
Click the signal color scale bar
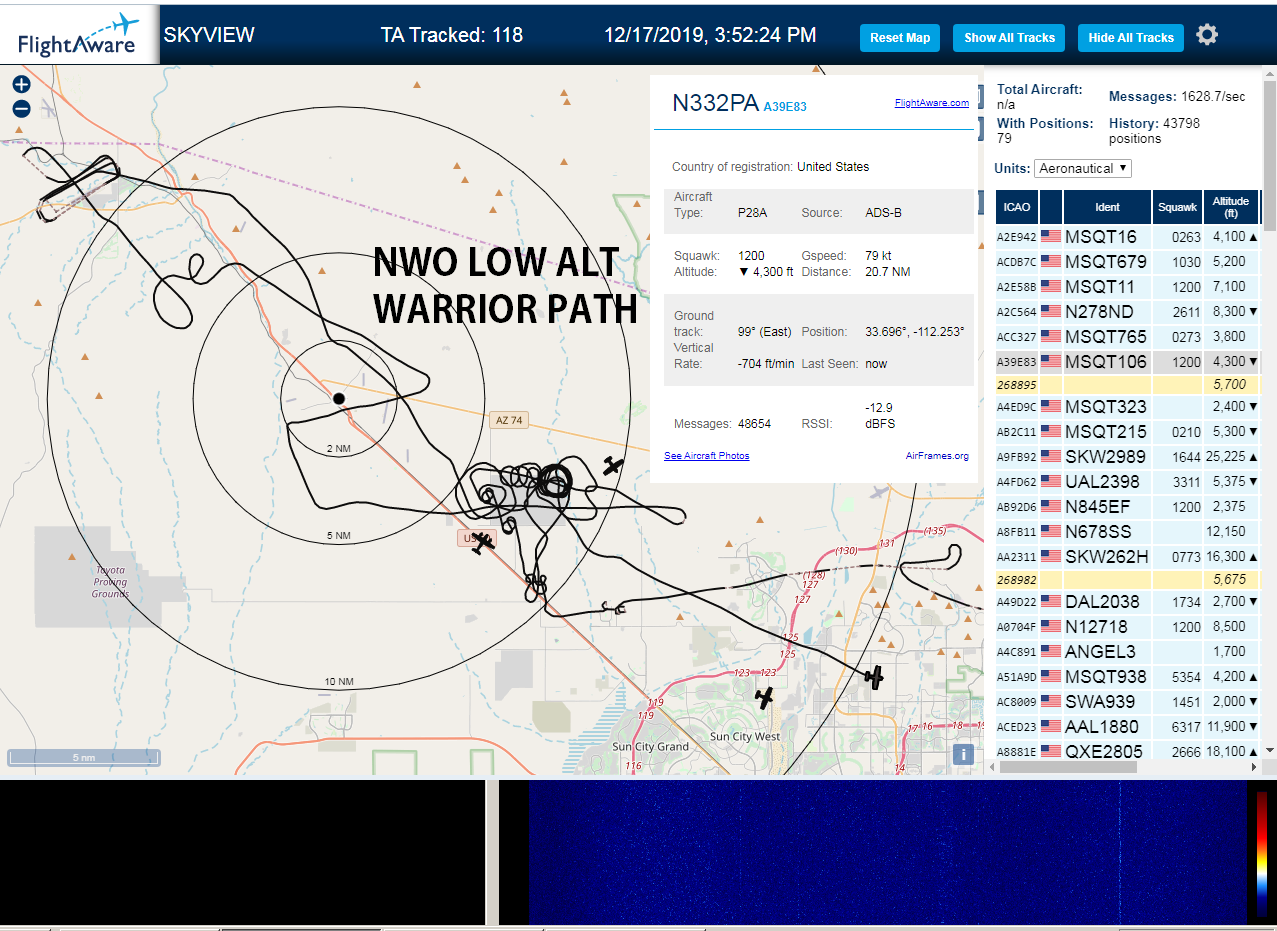click(x=1261, y=853)
